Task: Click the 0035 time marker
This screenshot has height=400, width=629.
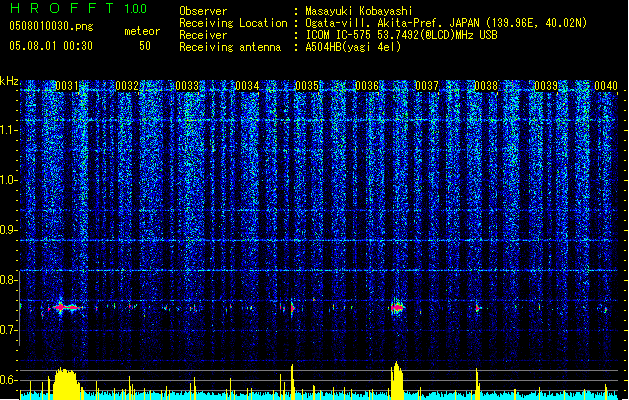Action: [x=307, y=86]
